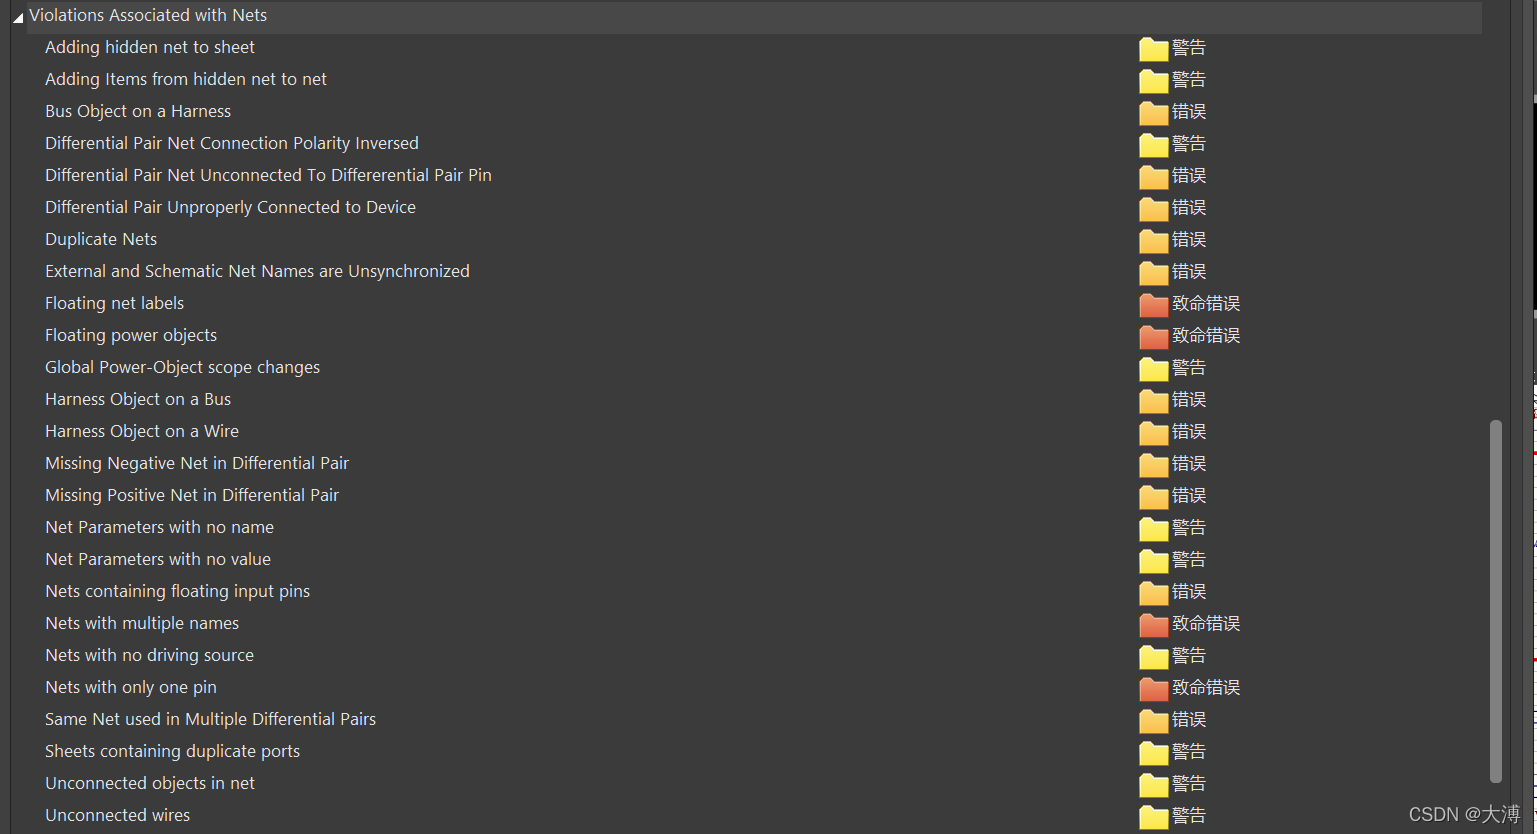Click folder icon for Differential Pair Net Unconnected row
Screen dimensions: 1537x834
[x=1153, y=176]
